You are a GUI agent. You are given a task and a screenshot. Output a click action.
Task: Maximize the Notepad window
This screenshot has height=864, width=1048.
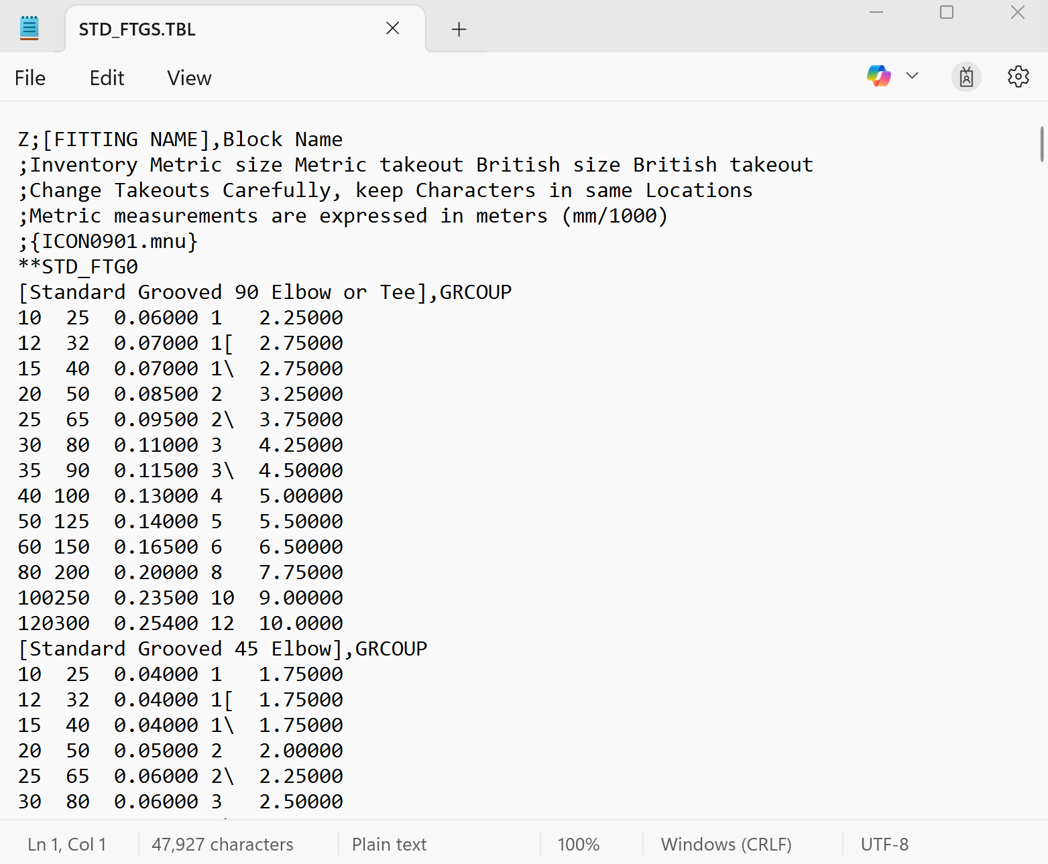pyautogui.click(x=946, y=12)
